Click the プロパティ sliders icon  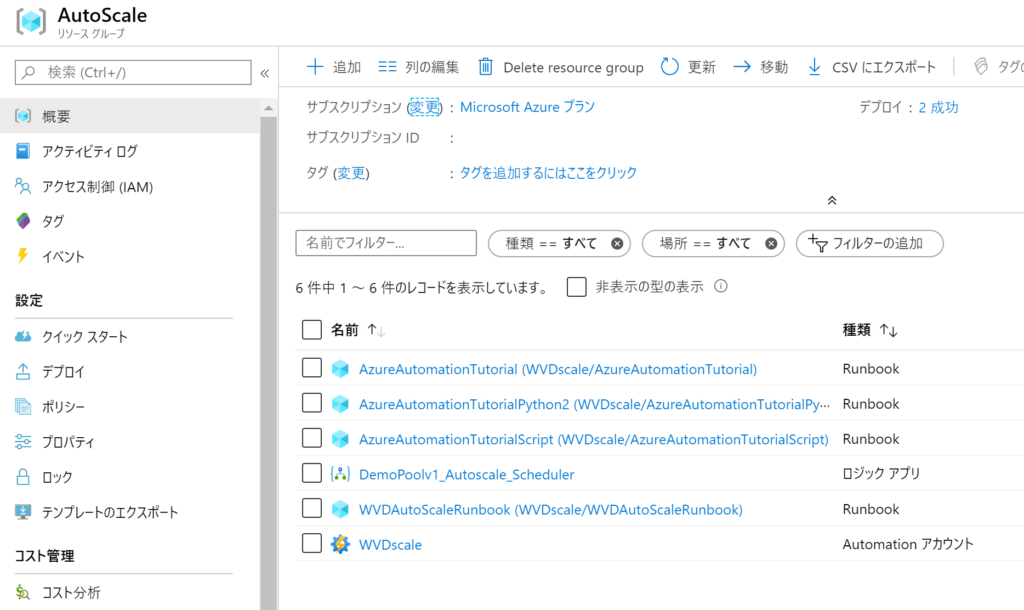click(23, 441)
